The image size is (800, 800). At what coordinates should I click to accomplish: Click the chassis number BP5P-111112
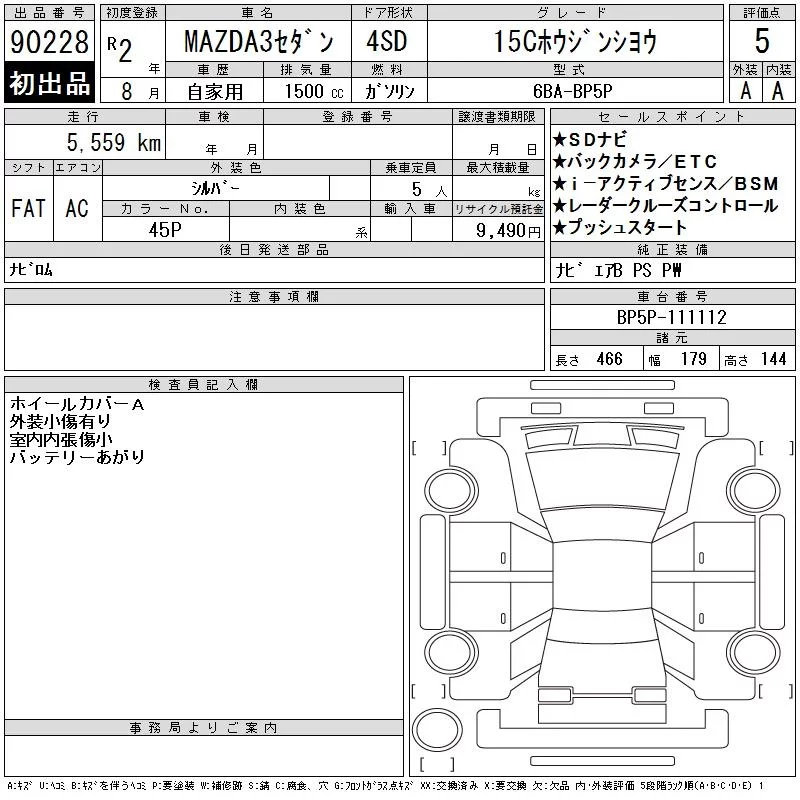point(671,317)
